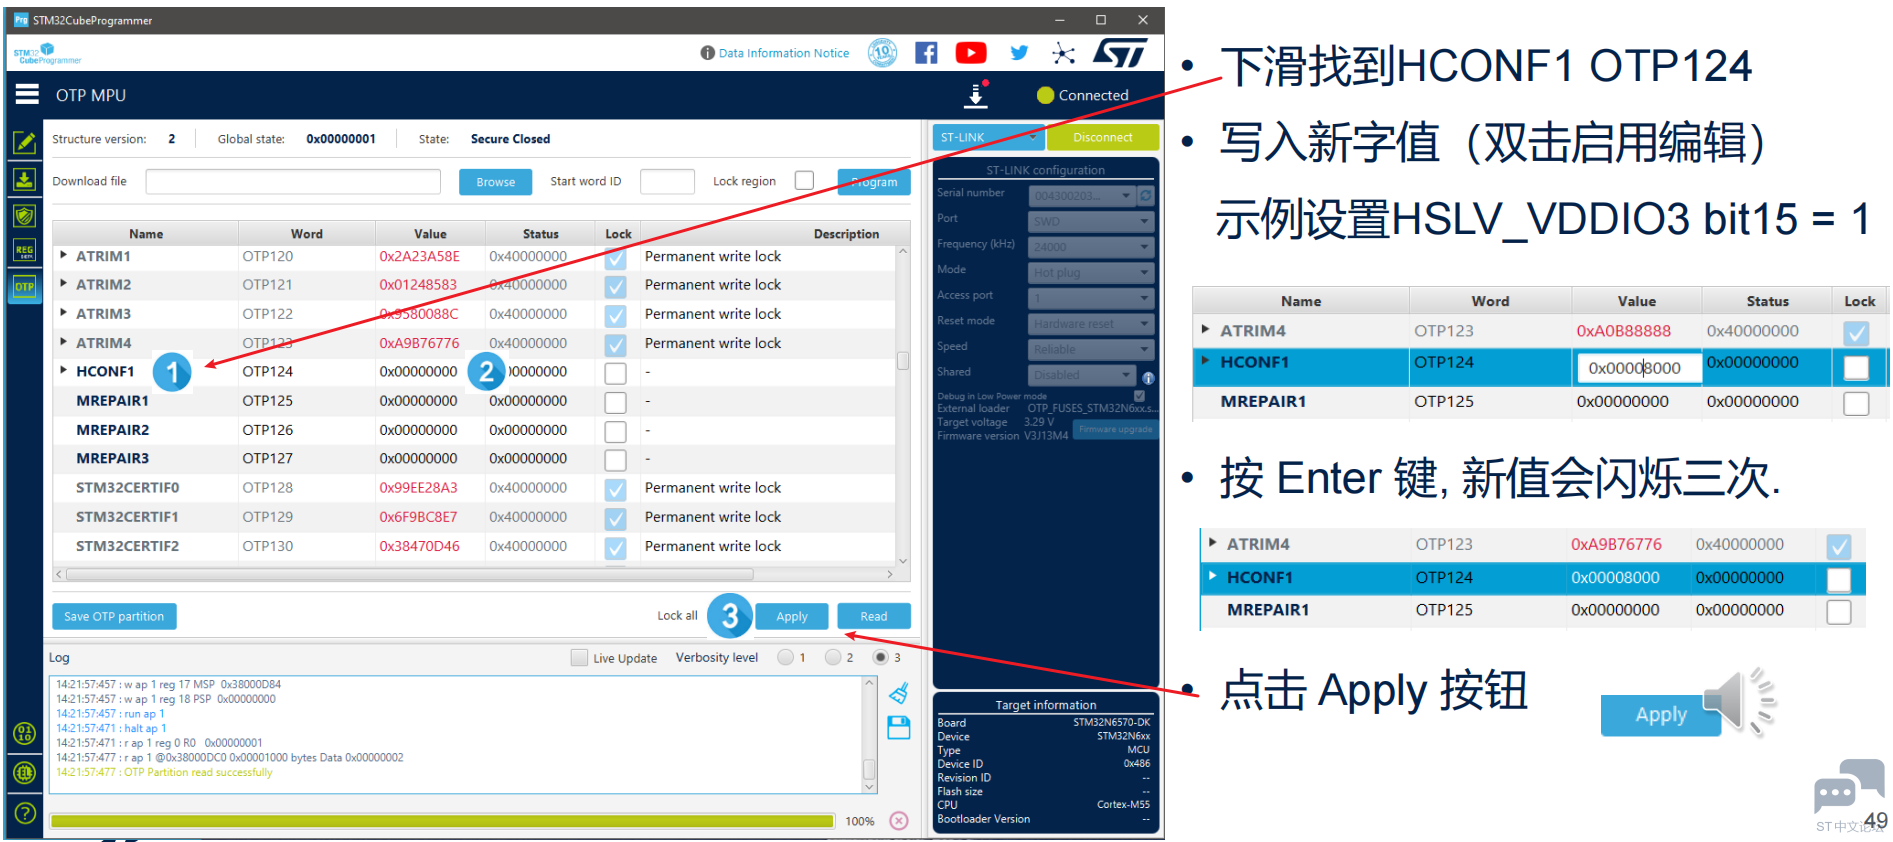The image size is (1893, 842).
Task: Open the ST-LINK interface dropdown
Action: tap(988, 137)
